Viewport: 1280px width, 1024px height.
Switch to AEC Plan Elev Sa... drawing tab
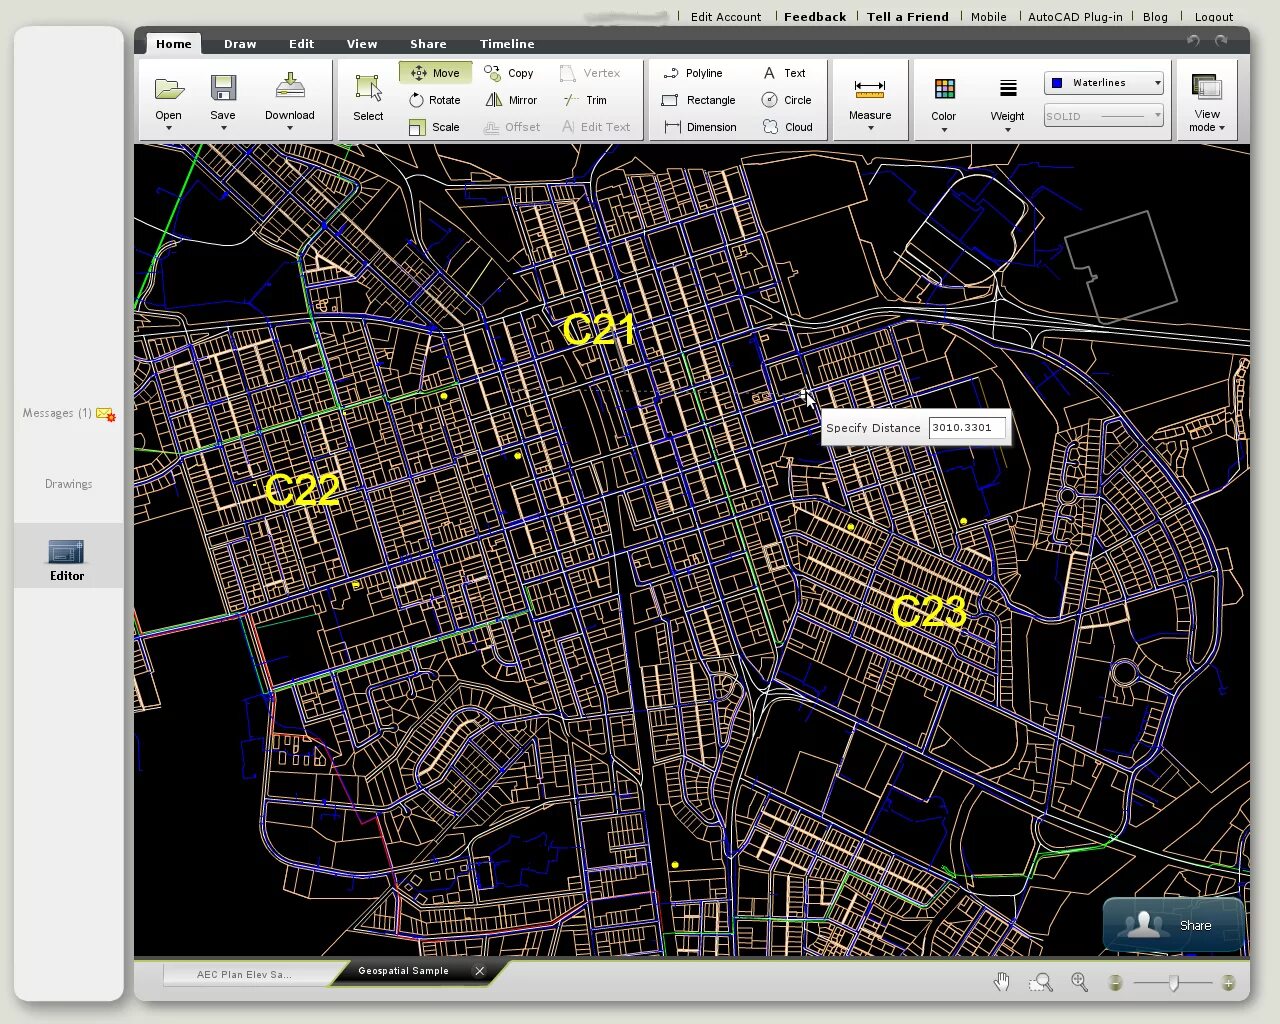pos(244,974)
